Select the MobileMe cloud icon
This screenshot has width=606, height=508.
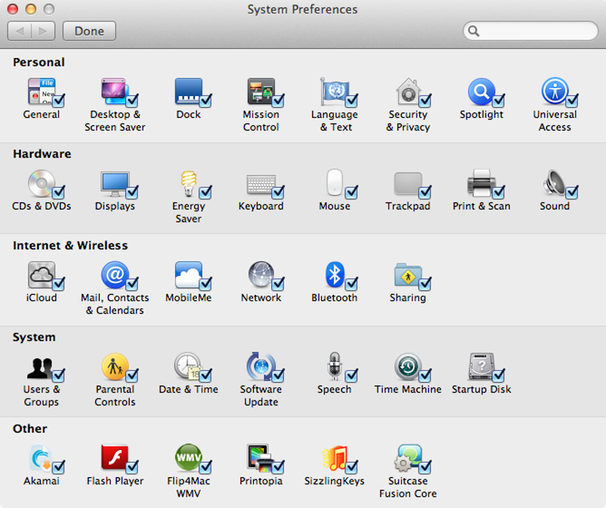click(188, 274)
